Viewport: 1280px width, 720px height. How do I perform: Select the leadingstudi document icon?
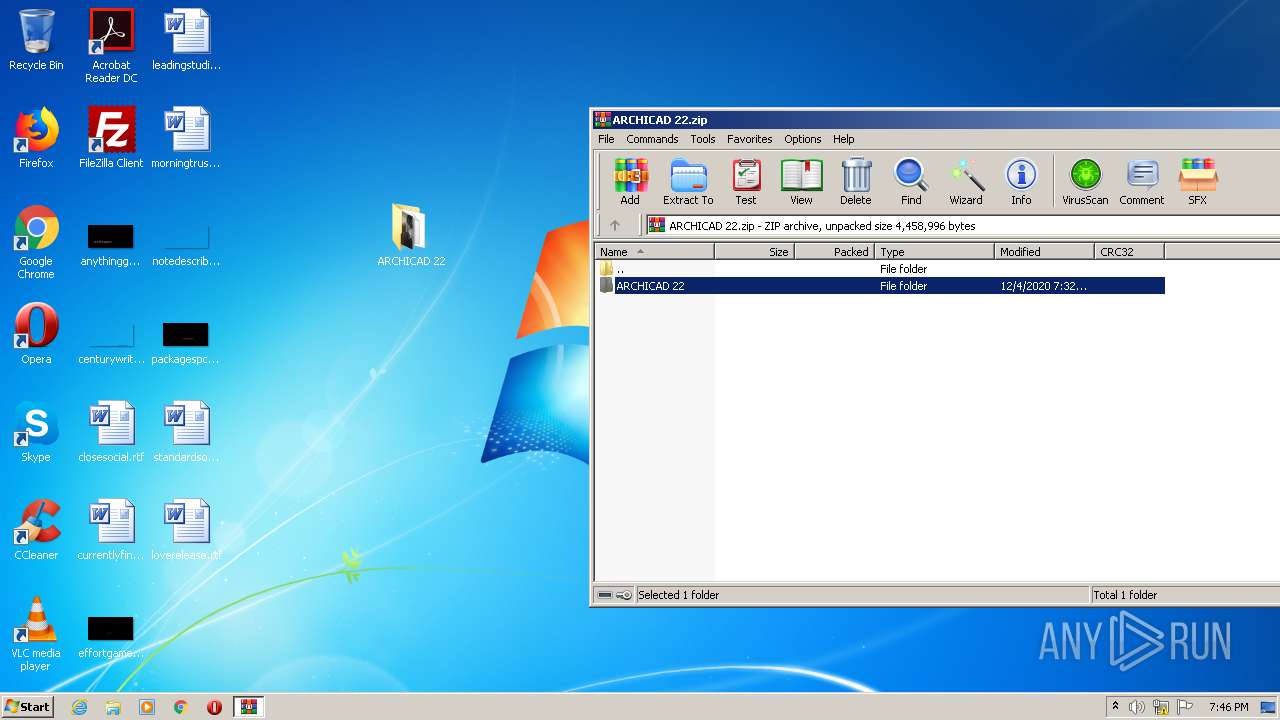pyautogui.click(x=186, y=40)
